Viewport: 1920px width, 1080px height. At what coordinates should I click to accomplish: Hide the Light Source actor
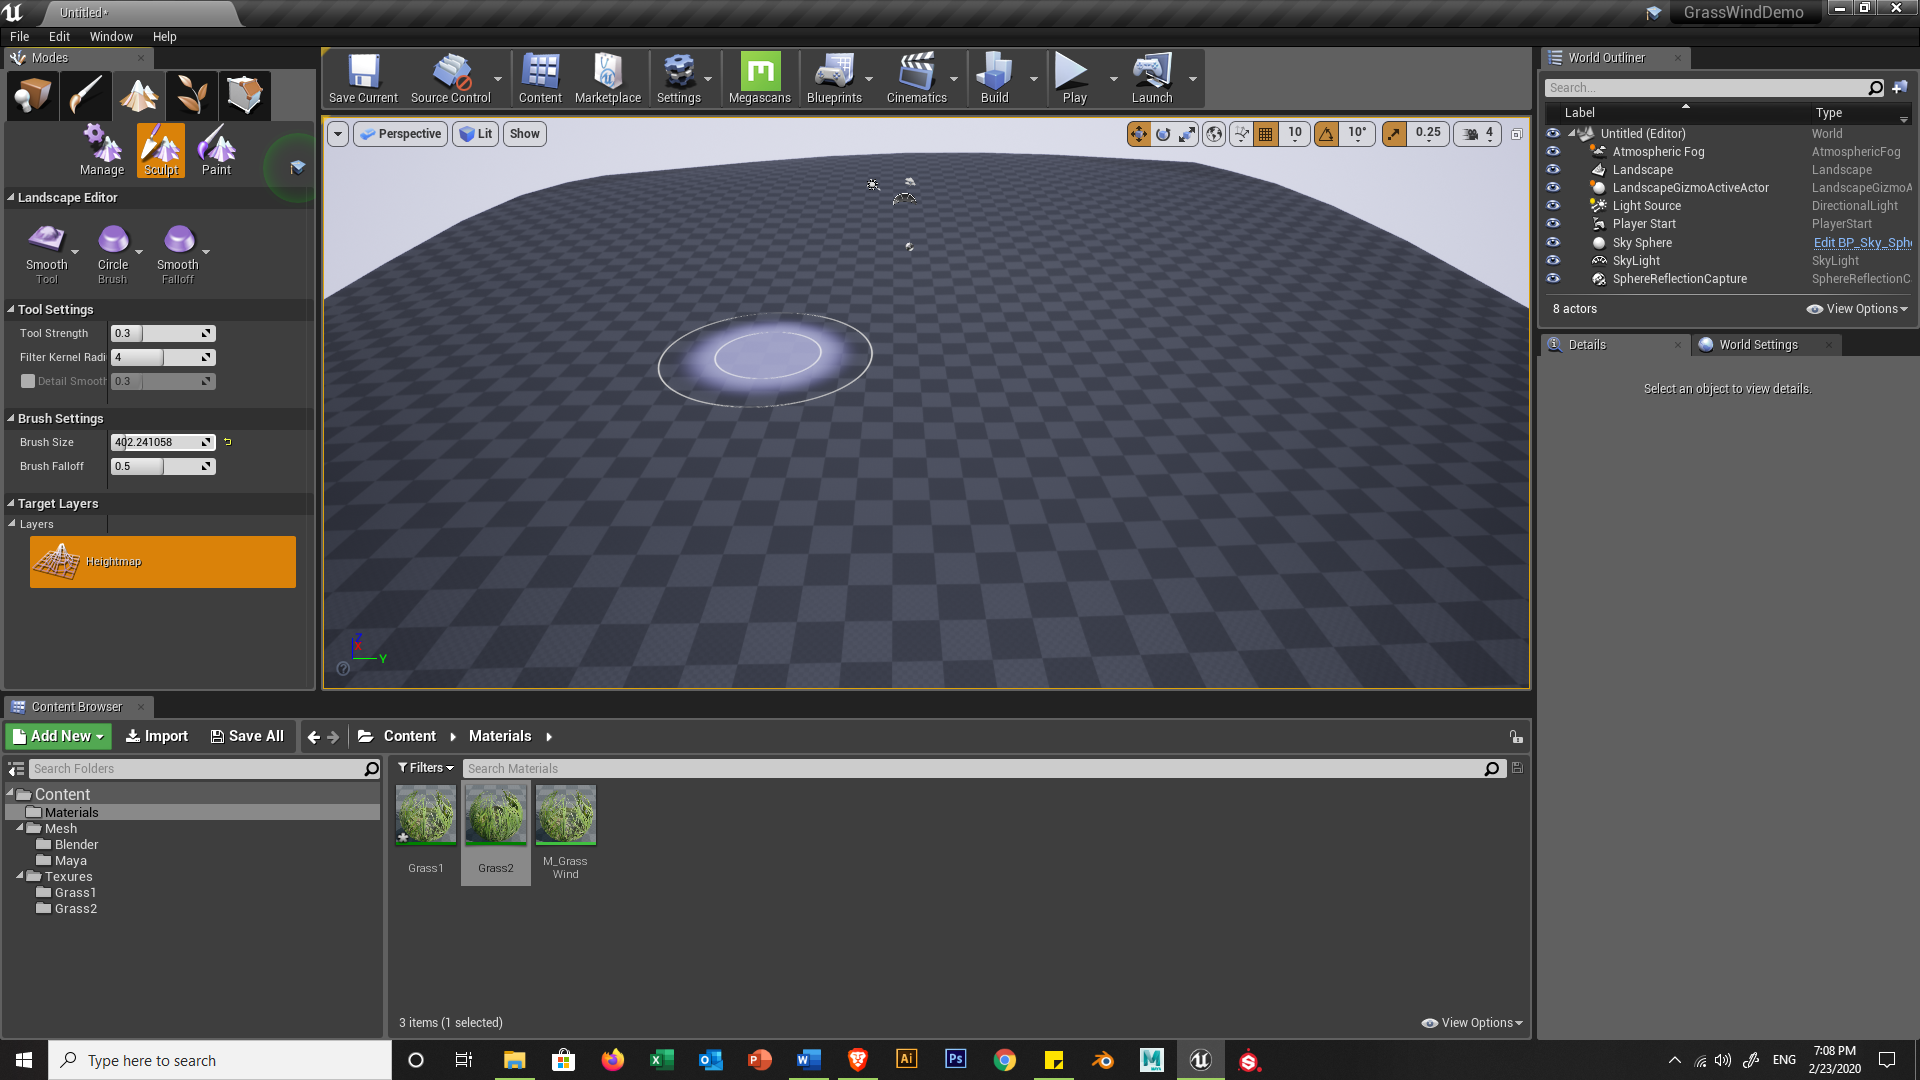[x=1553, y=206]
